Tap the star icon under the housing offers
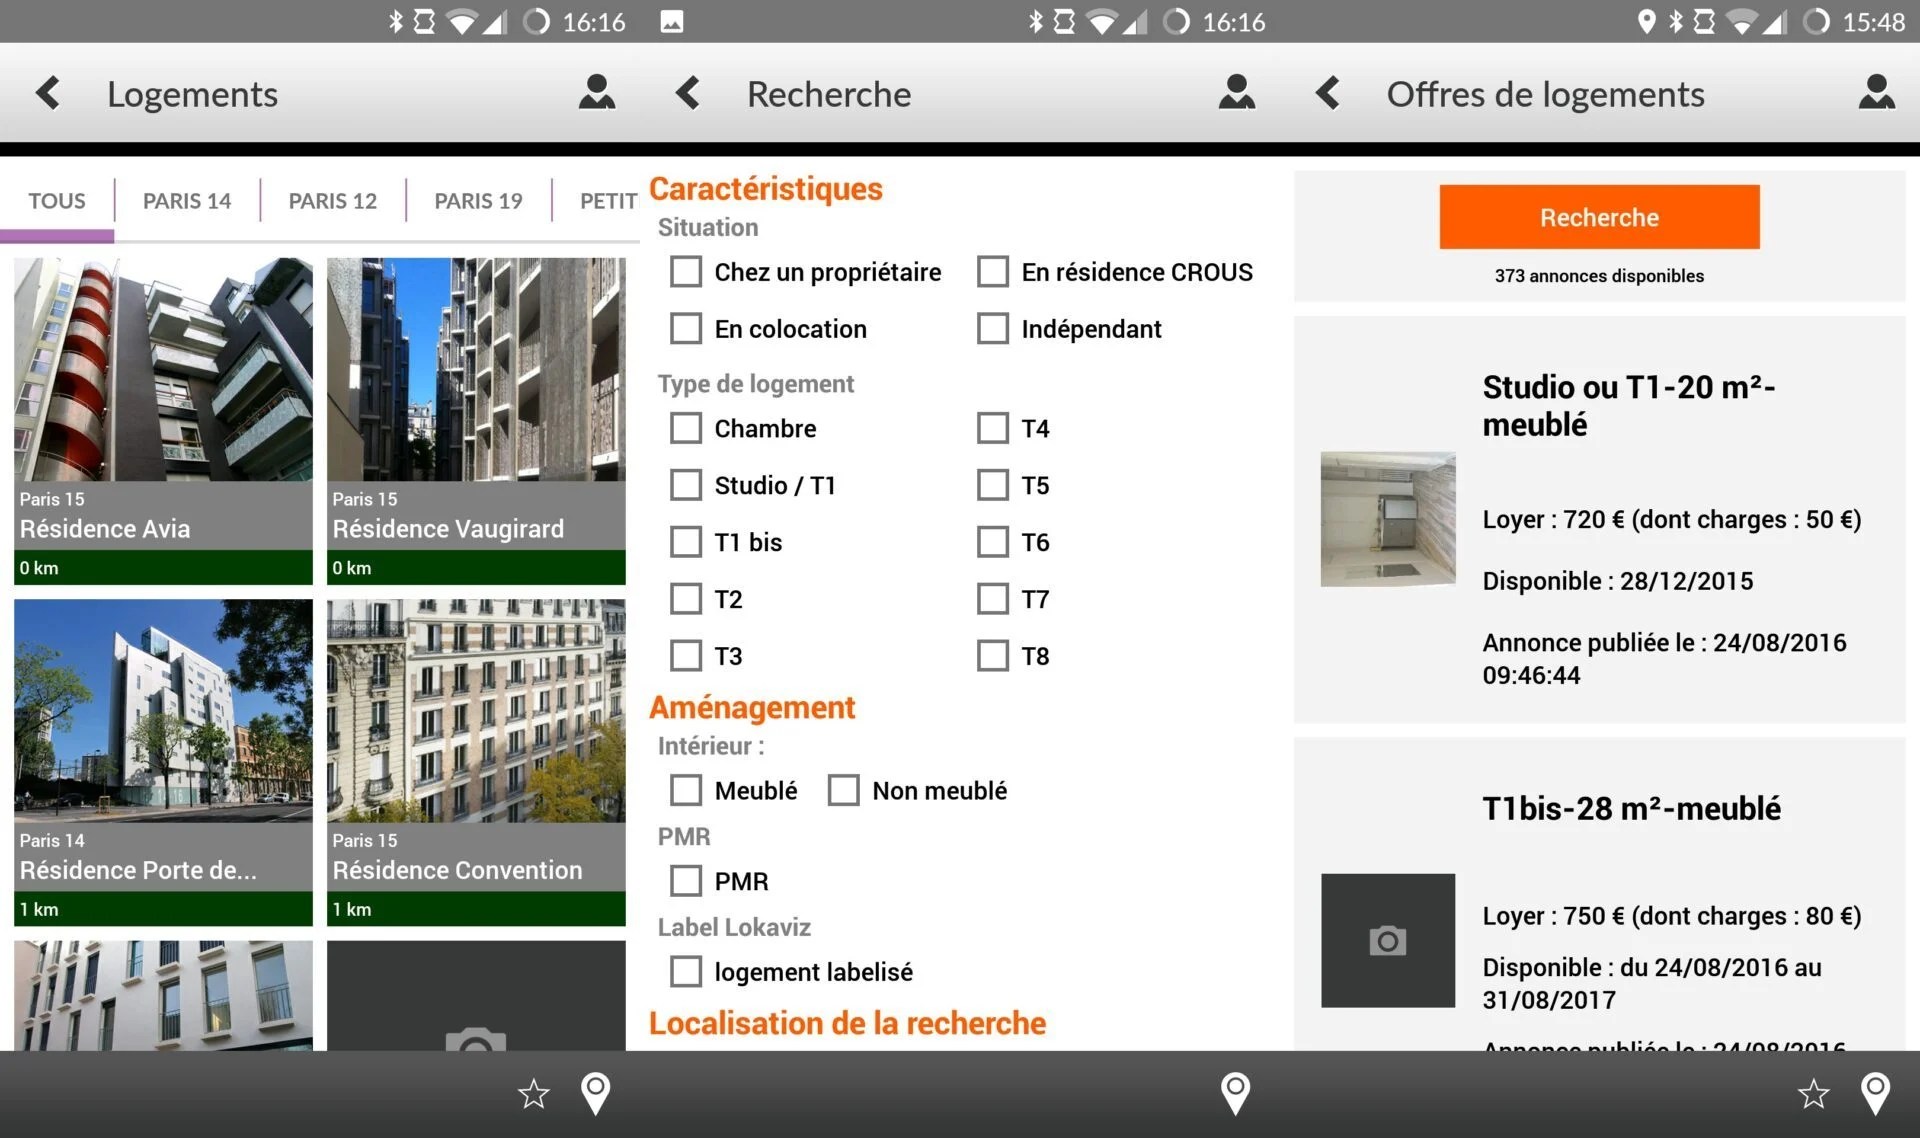 coord(1811,1094)
